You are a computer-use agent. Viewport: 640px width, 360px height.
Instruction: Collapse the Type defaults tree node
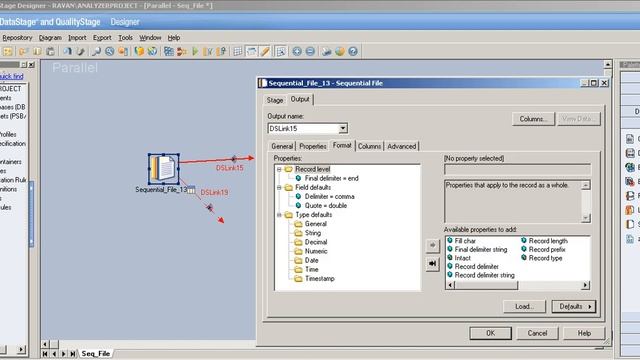[x=279, y=215]
